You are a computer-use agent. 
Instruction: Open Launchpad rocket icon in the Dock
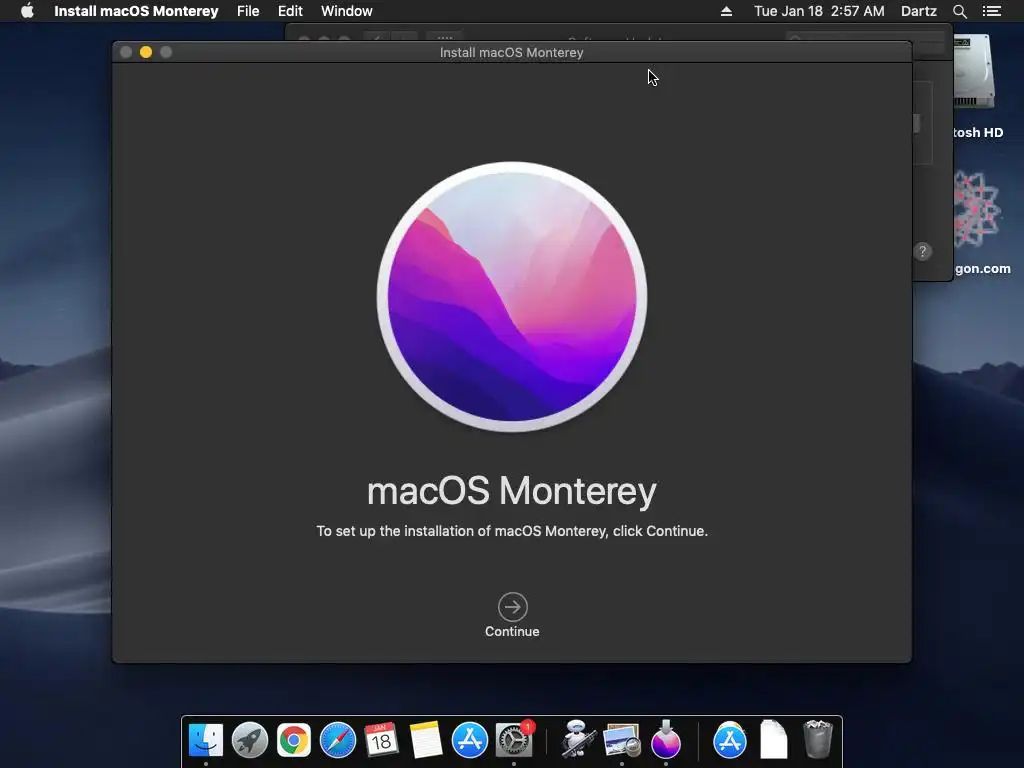[249, 741]
